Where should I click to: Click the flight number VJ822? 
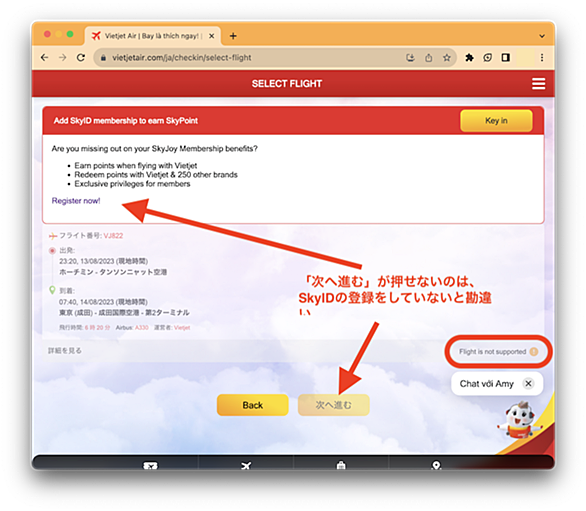click(x=113, y=236)
